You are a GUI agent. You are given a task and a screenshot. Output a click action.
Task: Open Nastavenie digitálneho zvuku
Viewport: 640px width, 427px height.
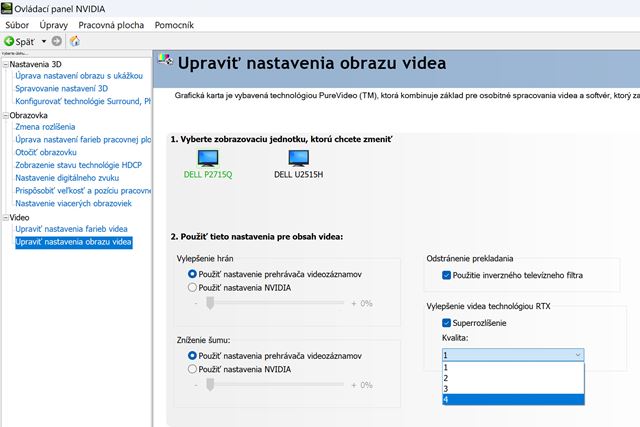point(67,178)
